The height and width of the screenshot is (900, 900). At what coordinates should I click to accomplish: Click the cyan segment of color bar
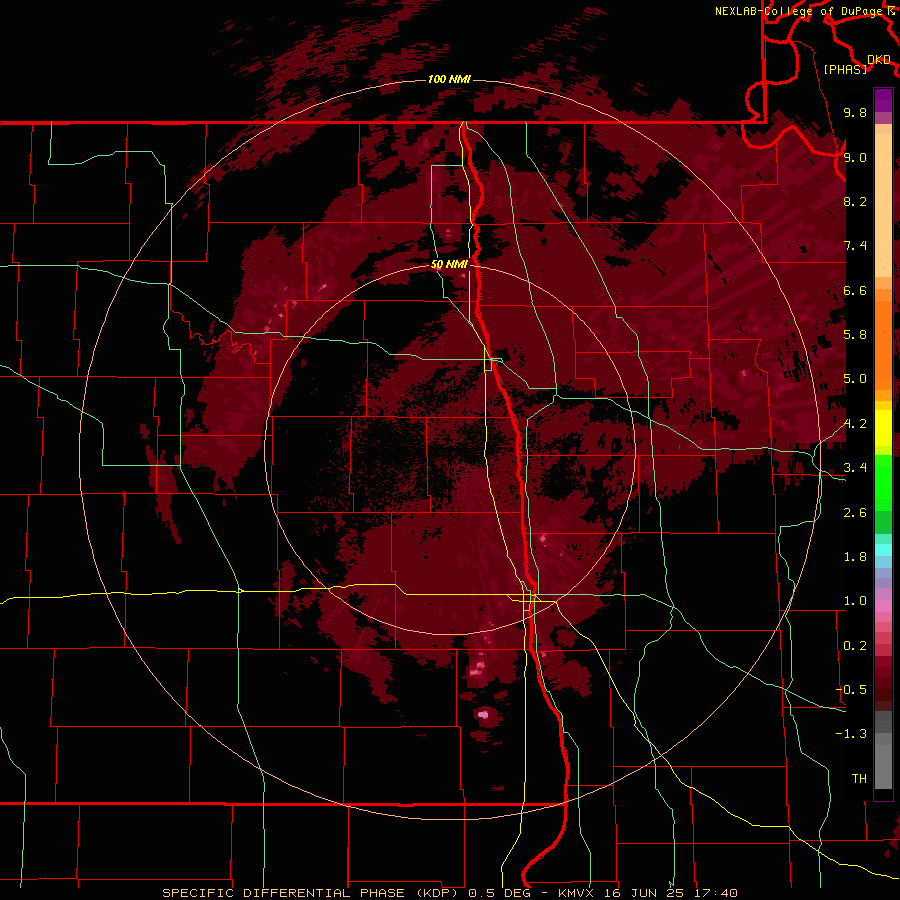[883, 550]
